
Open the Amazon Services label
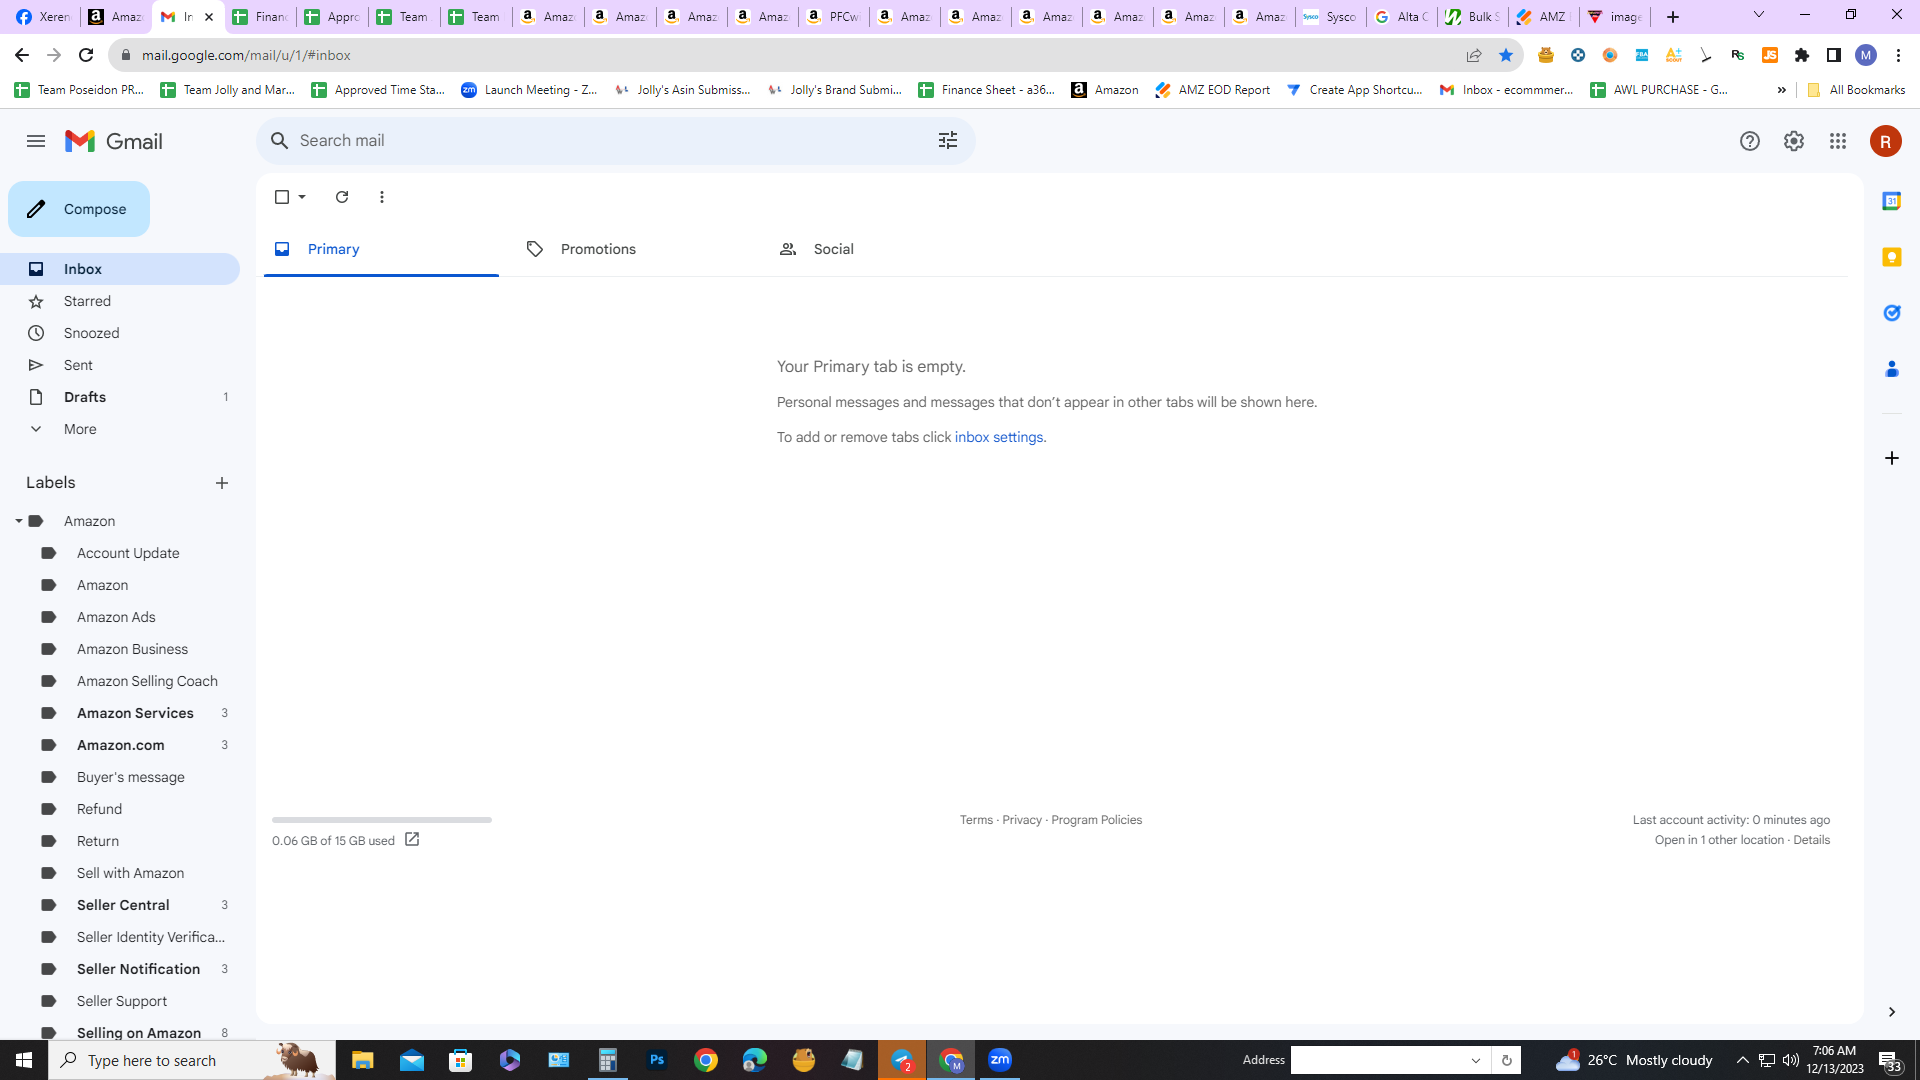click(x=135, y=713)
